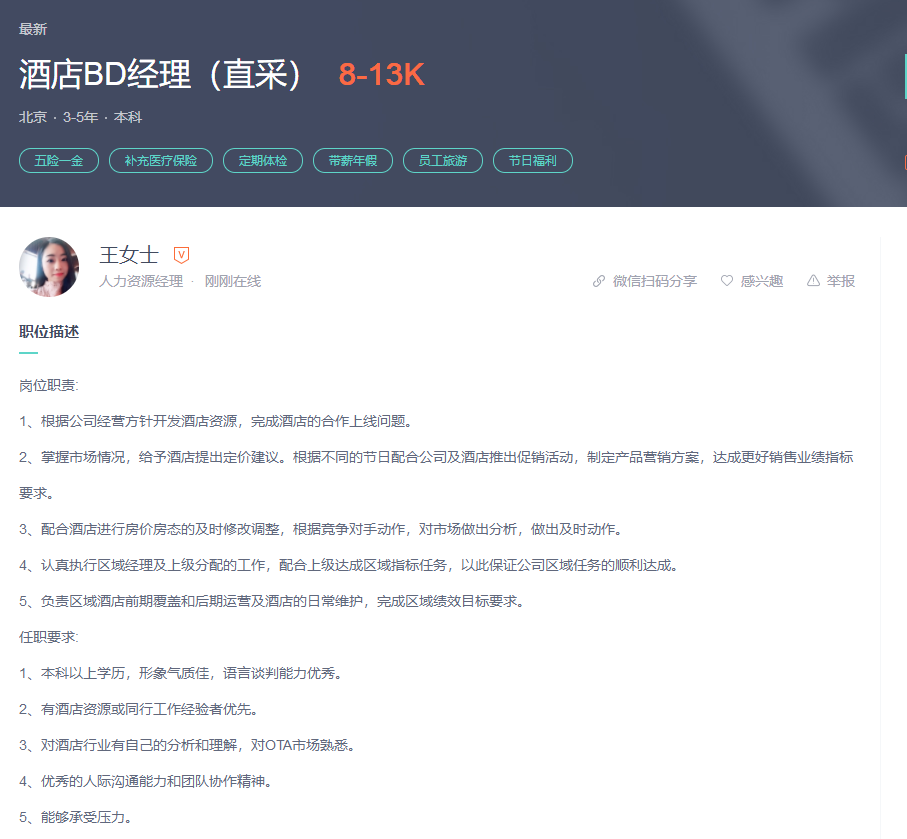This screenshot has width=907, height=839.
Task: Click the 定期体检 benefit tag
Action: (263, 160)
